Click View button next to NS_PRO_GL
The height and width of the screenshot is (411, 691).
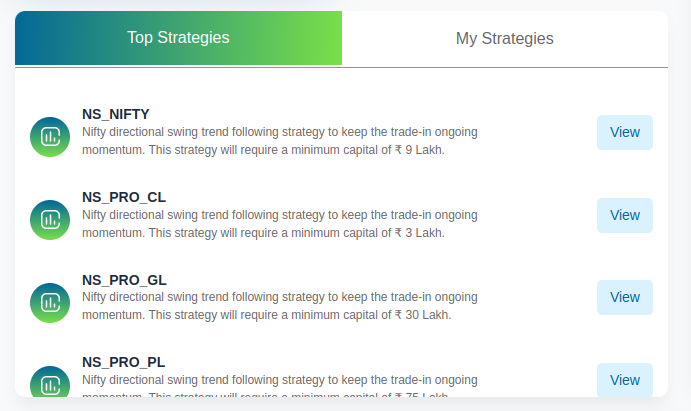click(625, 297)
